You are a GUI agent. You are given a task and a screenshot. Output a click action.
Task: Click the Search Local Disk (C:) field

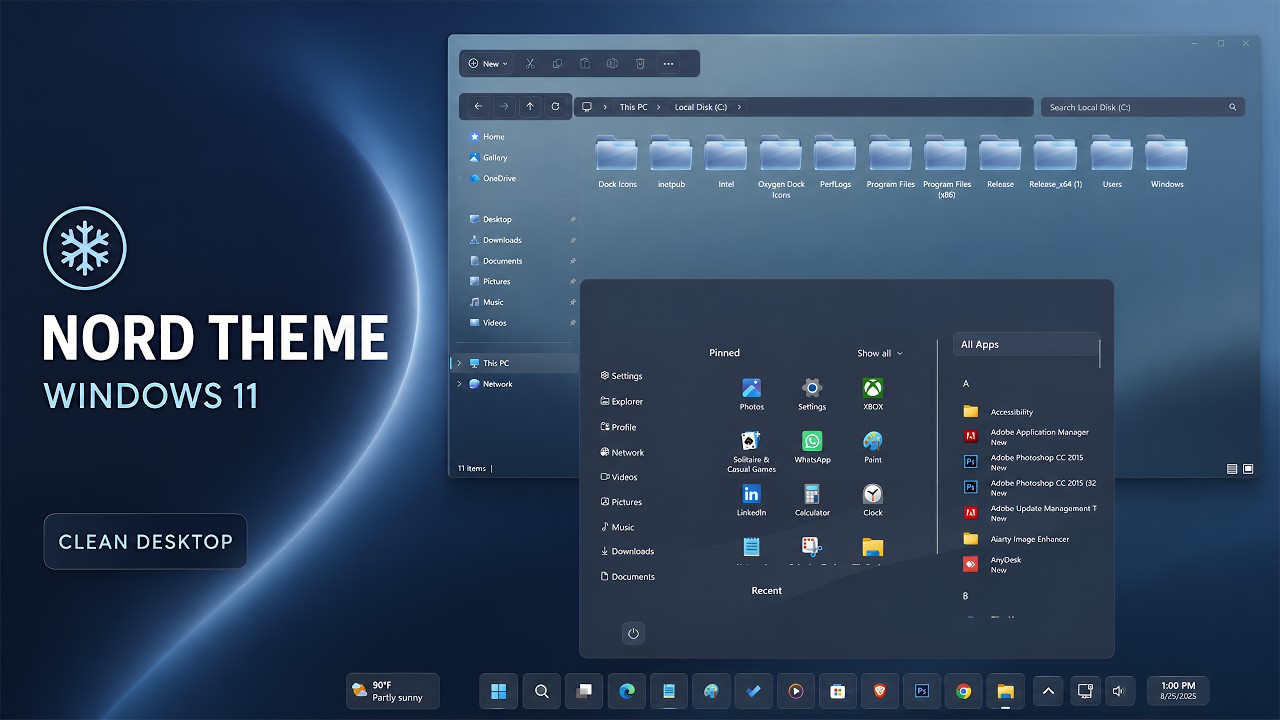pos(1143,107)
